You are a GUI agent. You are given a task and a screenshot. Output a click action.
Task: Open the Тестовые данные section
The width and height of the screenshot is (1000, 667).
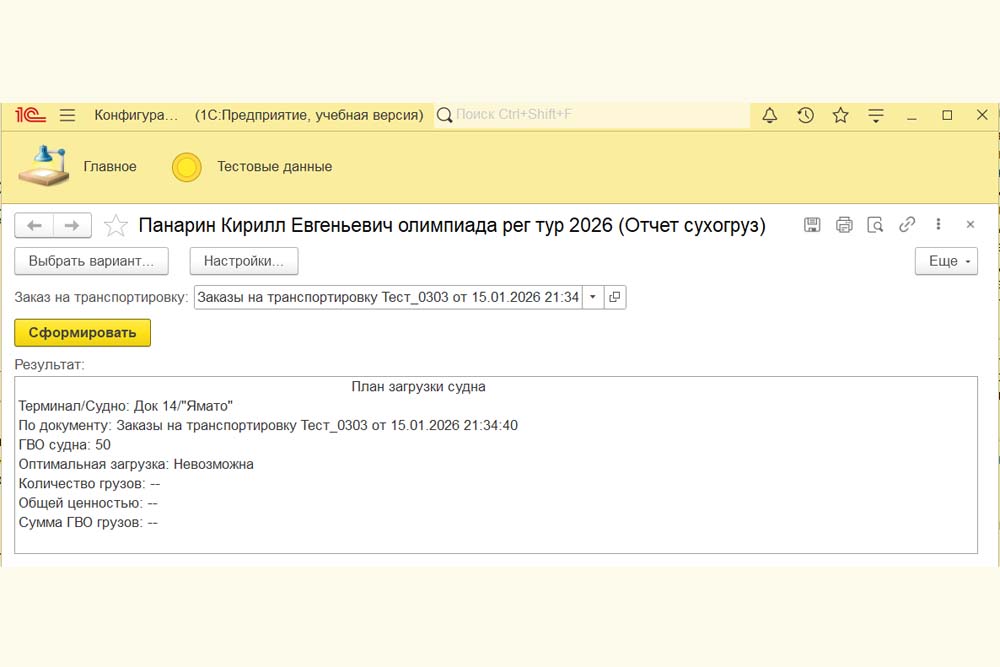pos(274,167)
